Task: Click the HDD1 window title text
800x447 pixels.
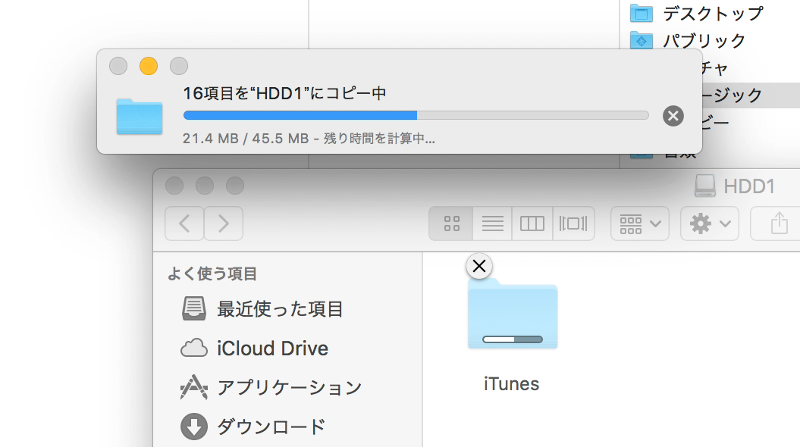Action: click(x=749, y=186)
